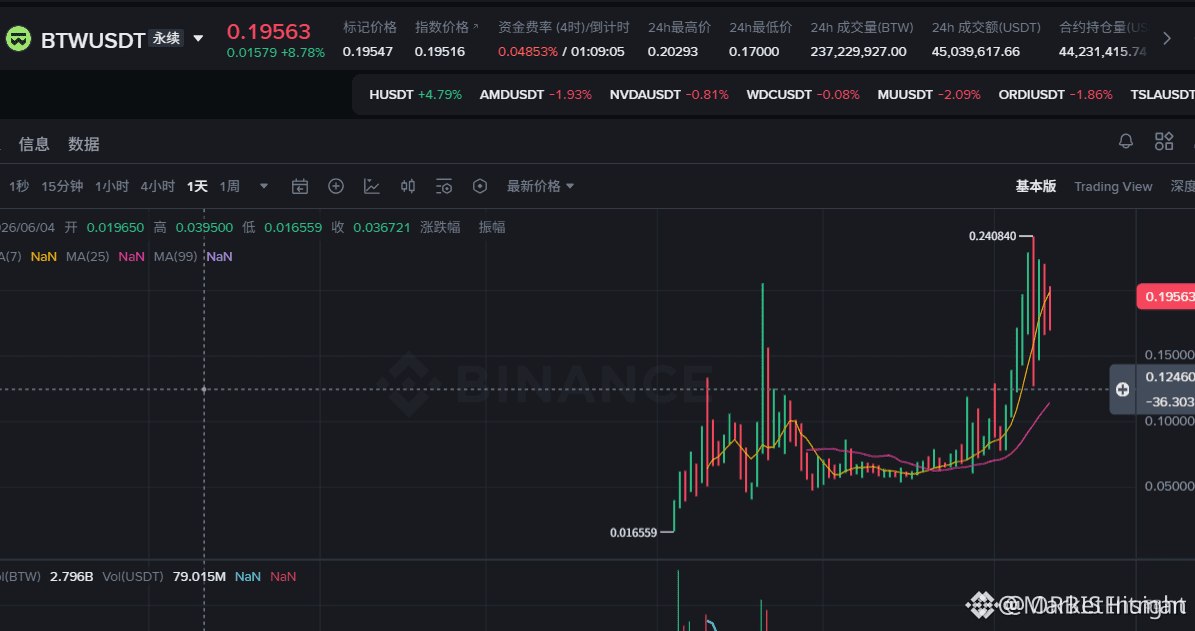Click the BTW coin logo icon
The image size is (1195, 631).
(18, 38)
